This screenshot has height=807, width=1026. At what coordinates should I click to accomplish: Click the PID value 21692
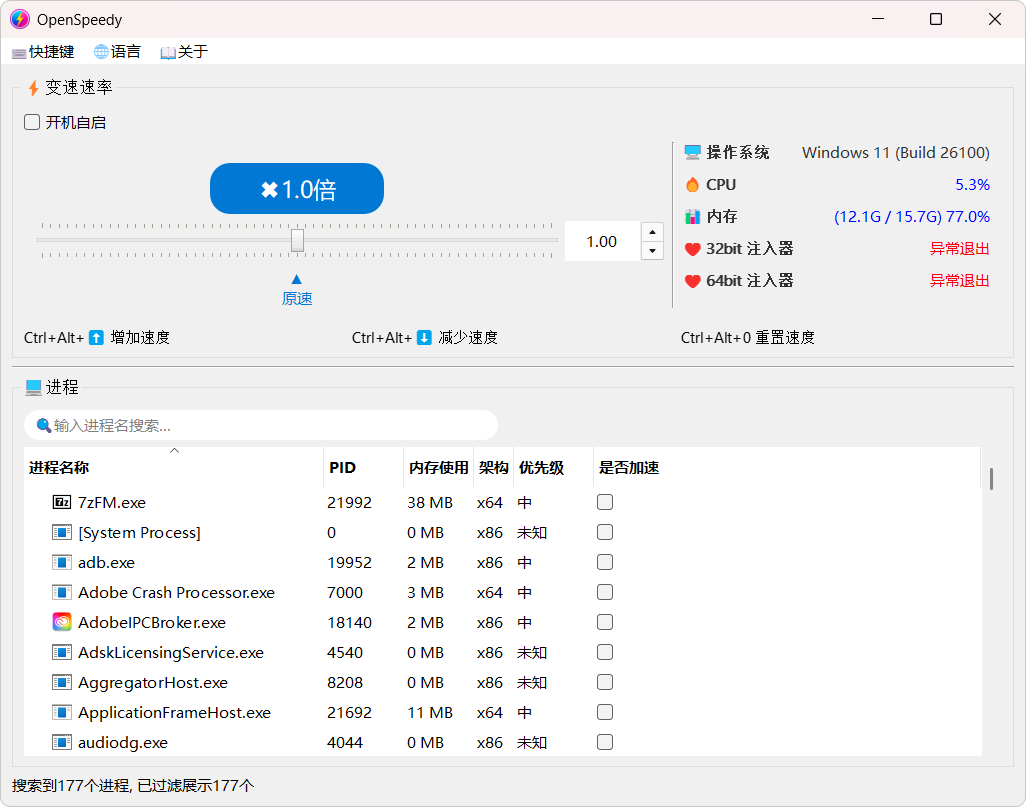tap(349, 713)
